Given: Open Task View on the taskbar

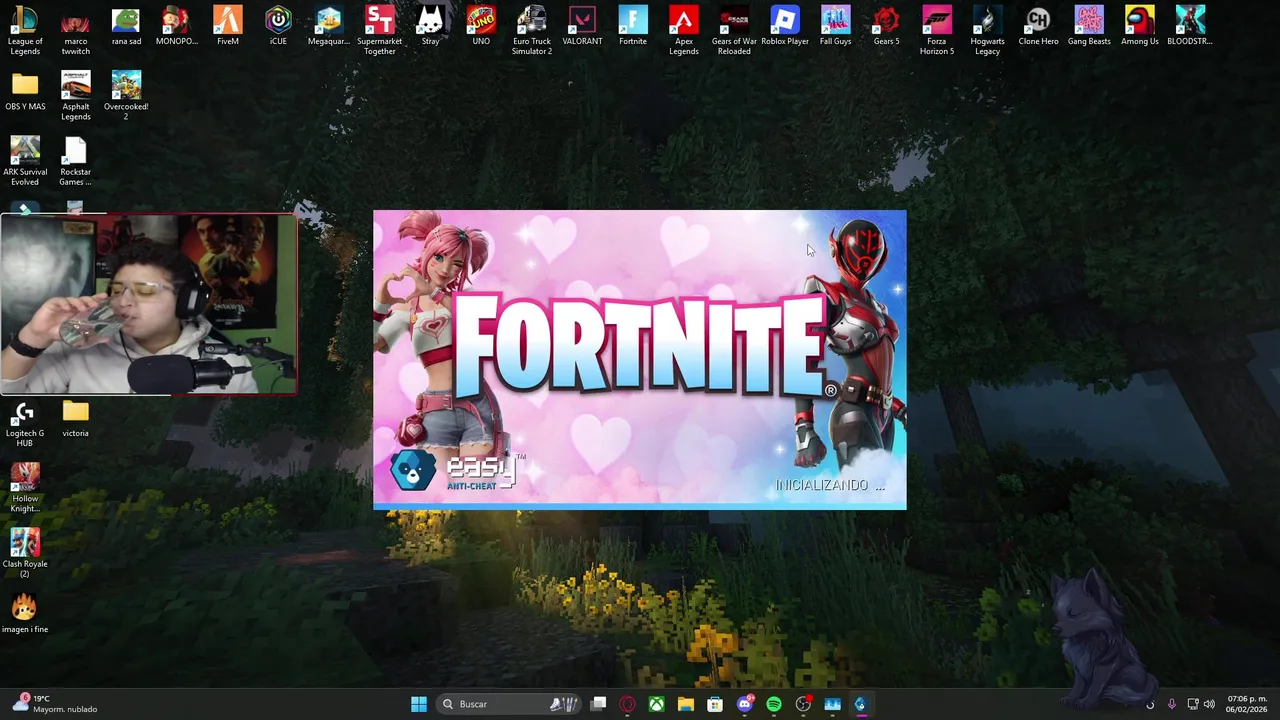Looking at the screenshot, I should click(598, 704).
